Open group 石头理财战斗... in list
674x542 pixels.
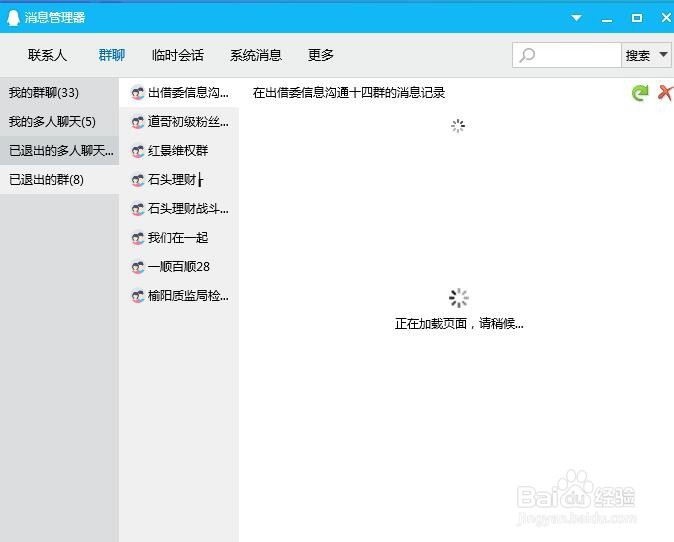tap(179, 209)
